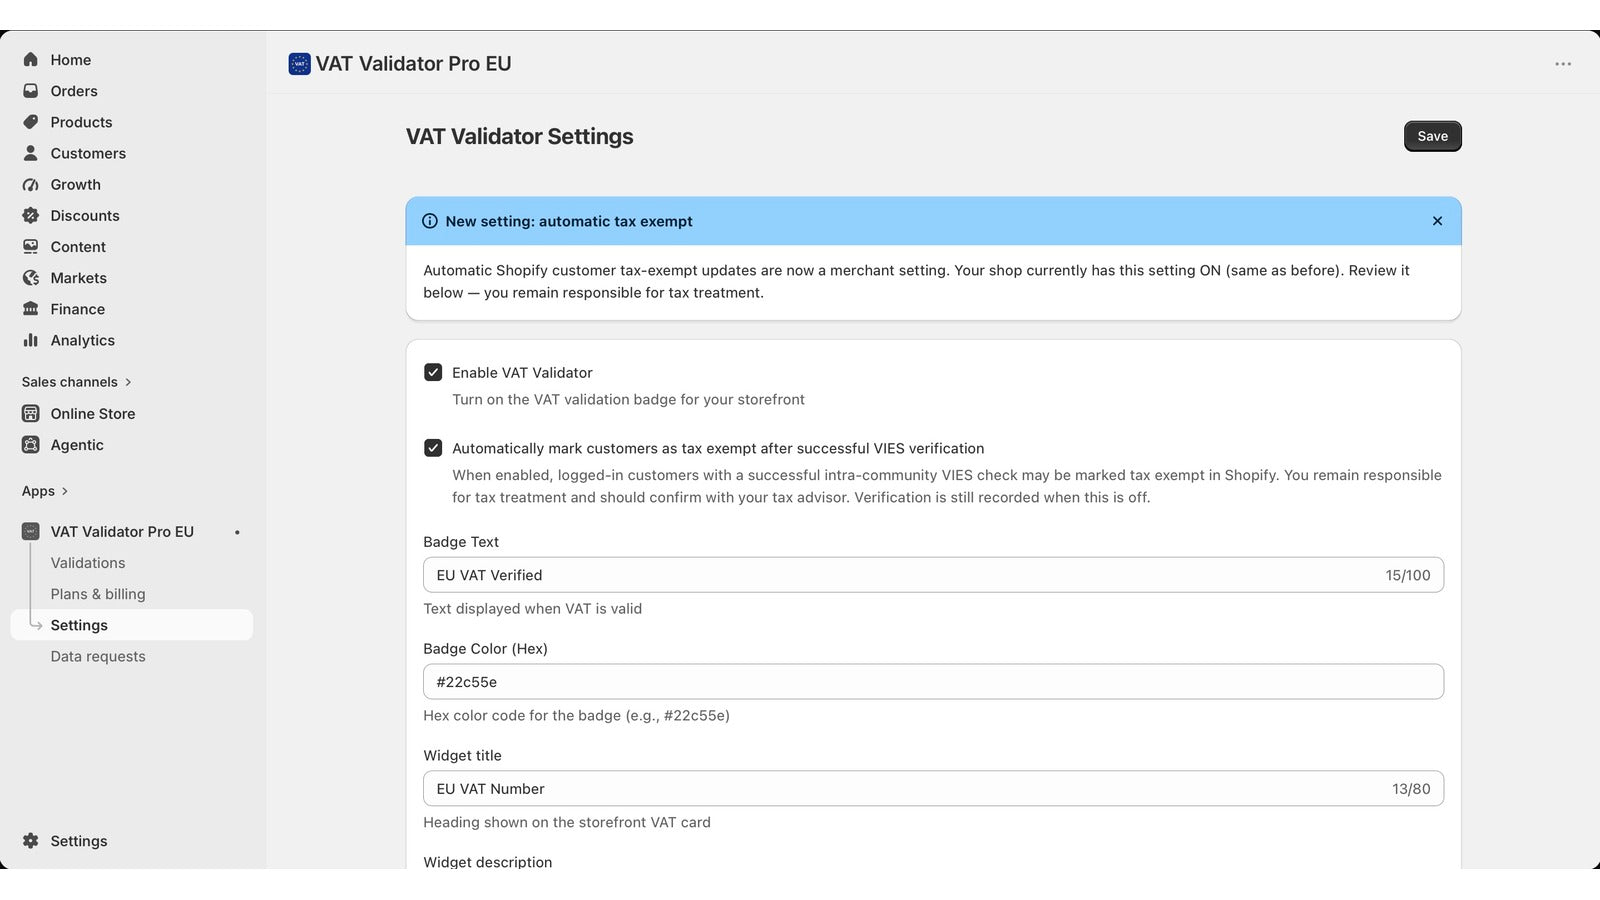The height and width of the screenshot is (900, 1600).
Task: Click the Home icon in sidebar
Action: coord(31,60)
